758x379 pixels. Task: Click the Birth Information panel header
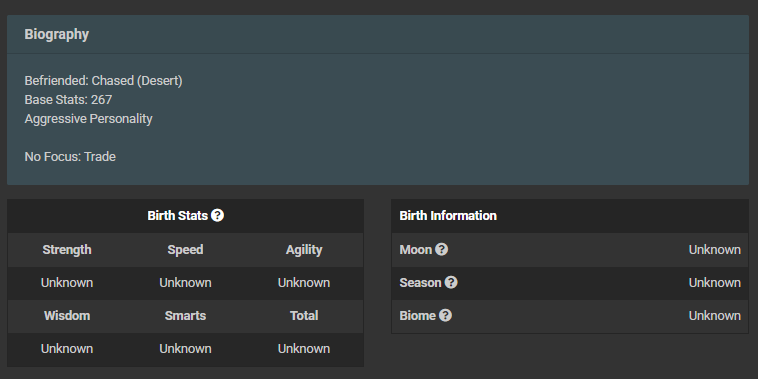click(570, 216)
